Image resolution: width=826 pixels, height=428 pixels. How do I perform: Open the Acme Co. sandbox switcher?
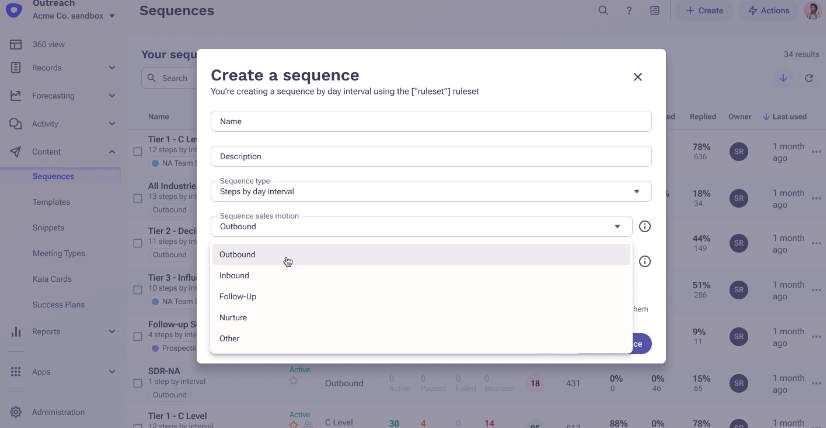pos(74,16)
